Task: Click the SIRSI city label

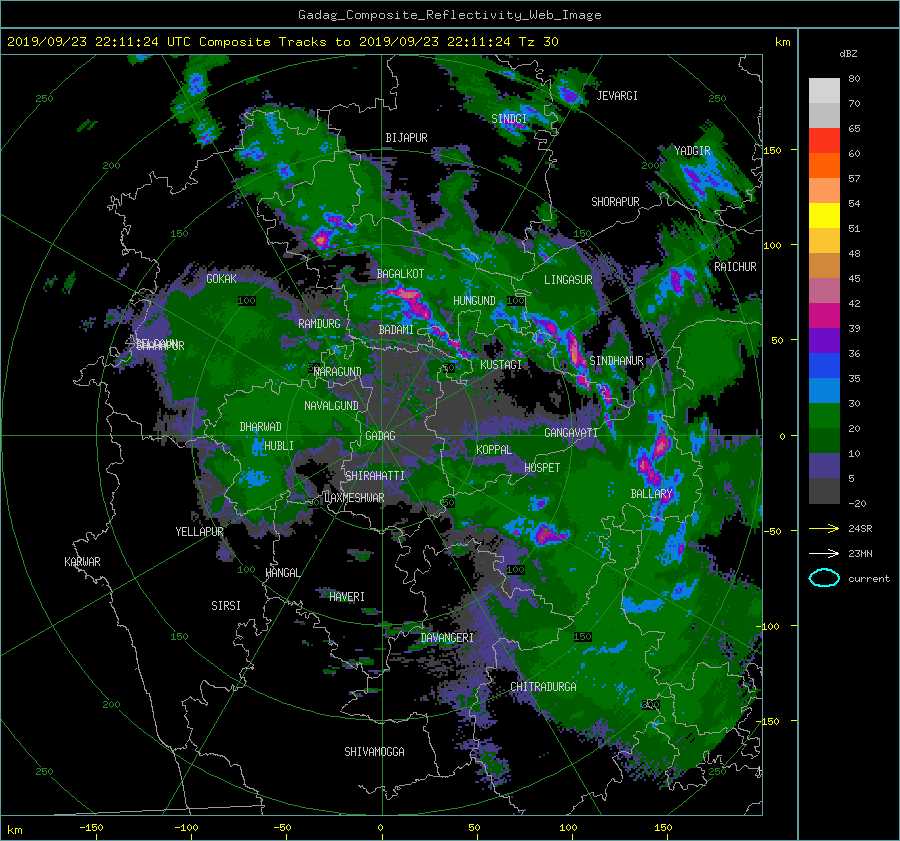Action: [226, 606]
